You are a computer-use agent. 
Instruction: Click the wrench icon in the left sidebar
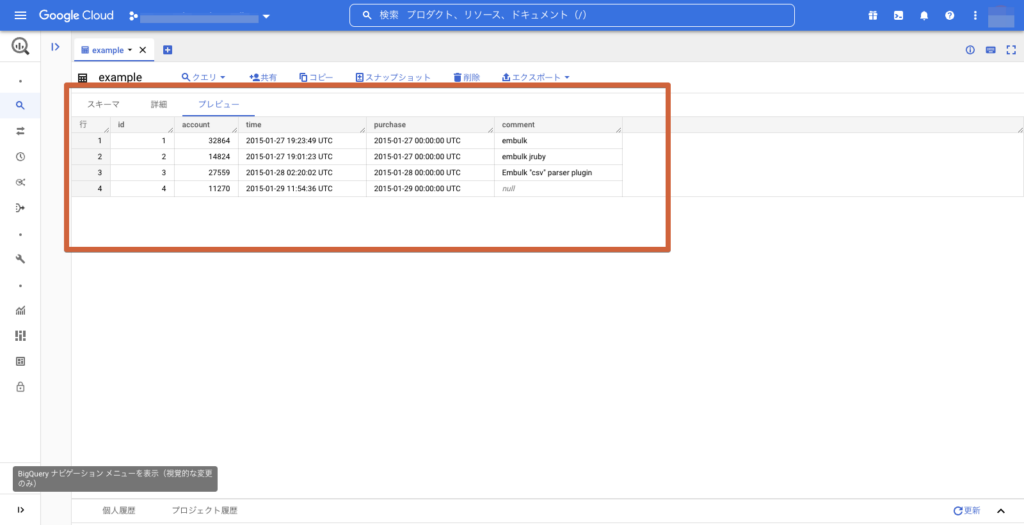(20, 259)
